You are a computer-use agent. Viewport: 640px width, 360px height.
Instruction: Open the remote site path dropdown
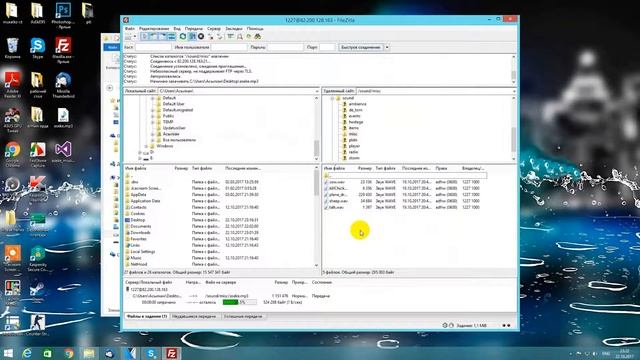[514, 91]
